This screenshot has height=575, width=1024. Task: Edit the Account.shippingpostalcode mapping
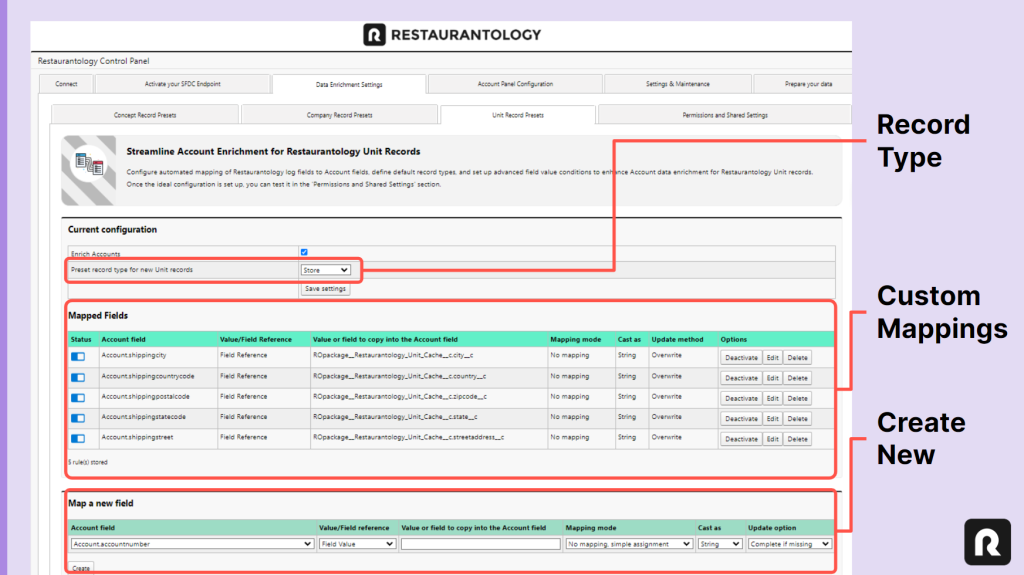pyautogui.click(x=773, y=398)
